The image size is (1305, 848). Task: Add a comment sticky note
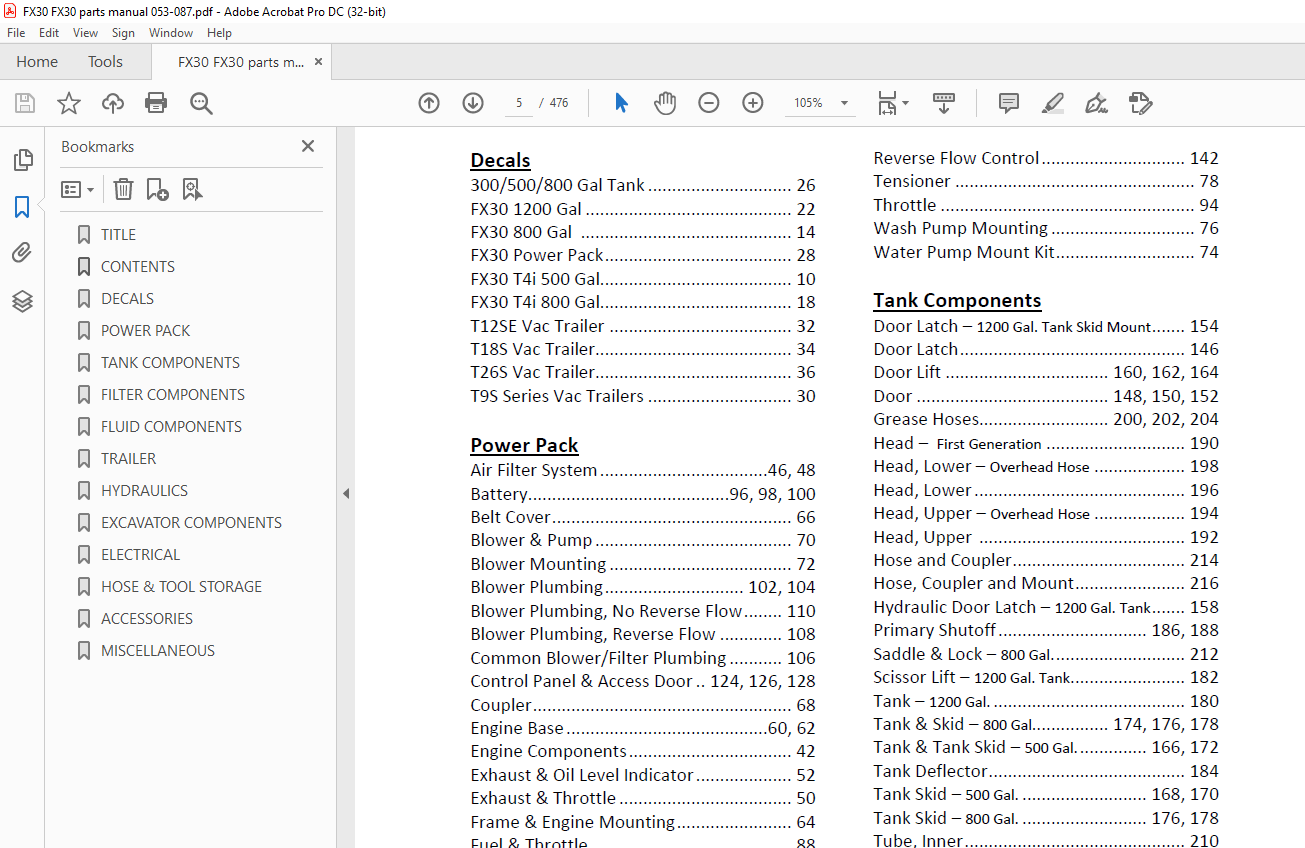(x=1009, y=103)
